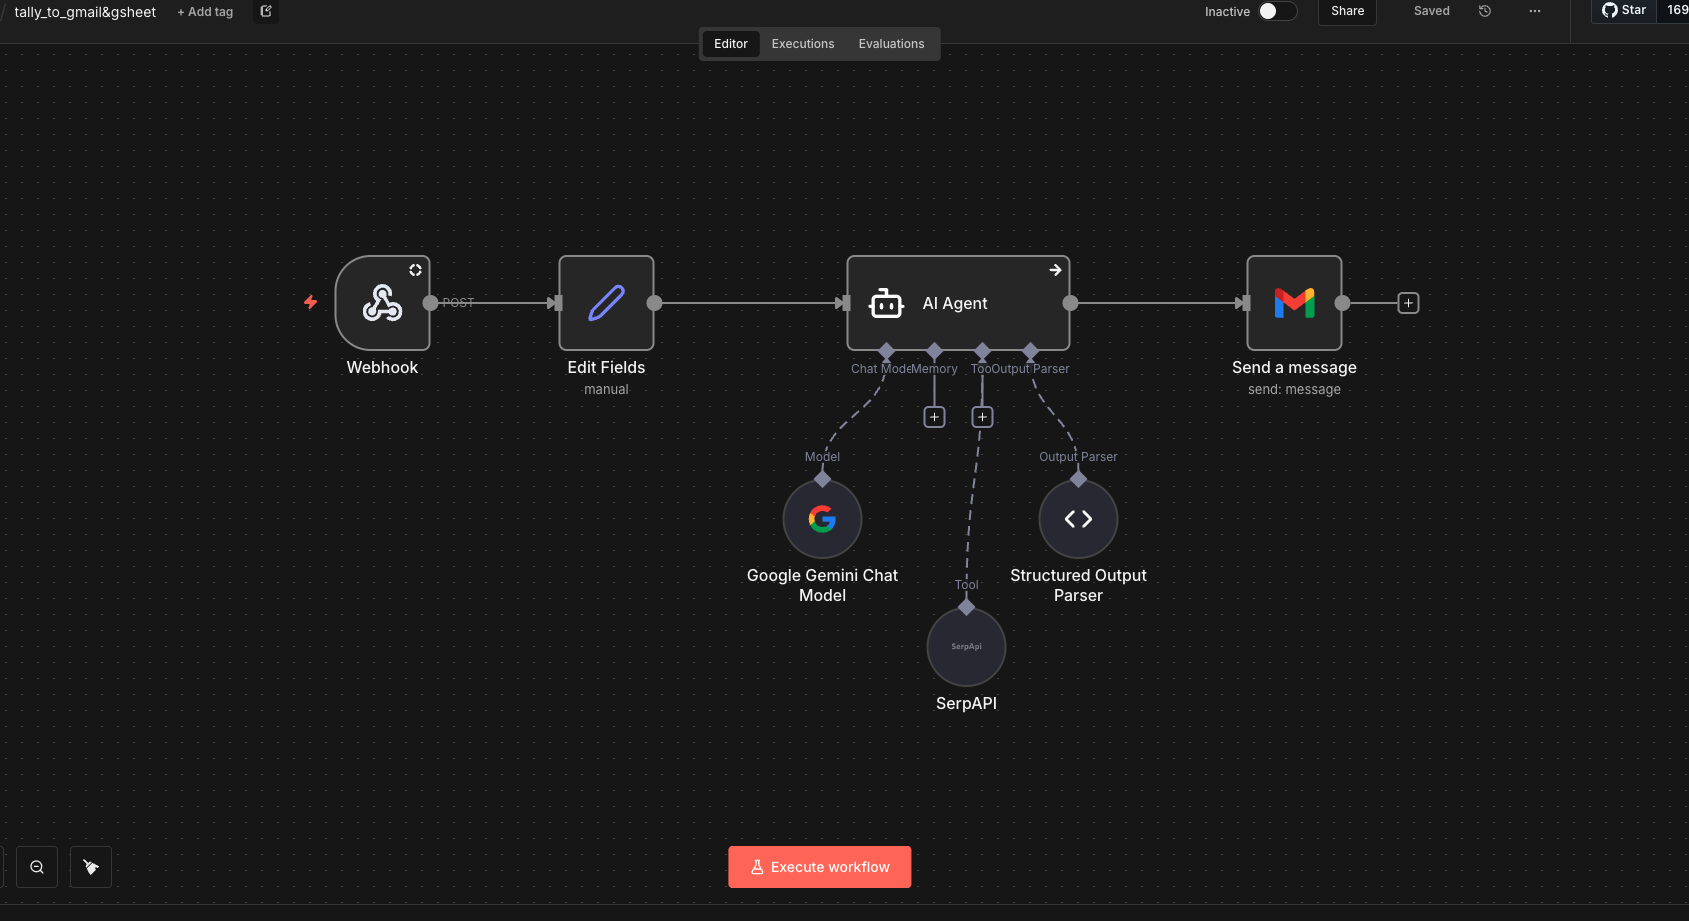The image size is (1689, 921).
Task: Star the project on GitHub
Action: coord(1622,10)
